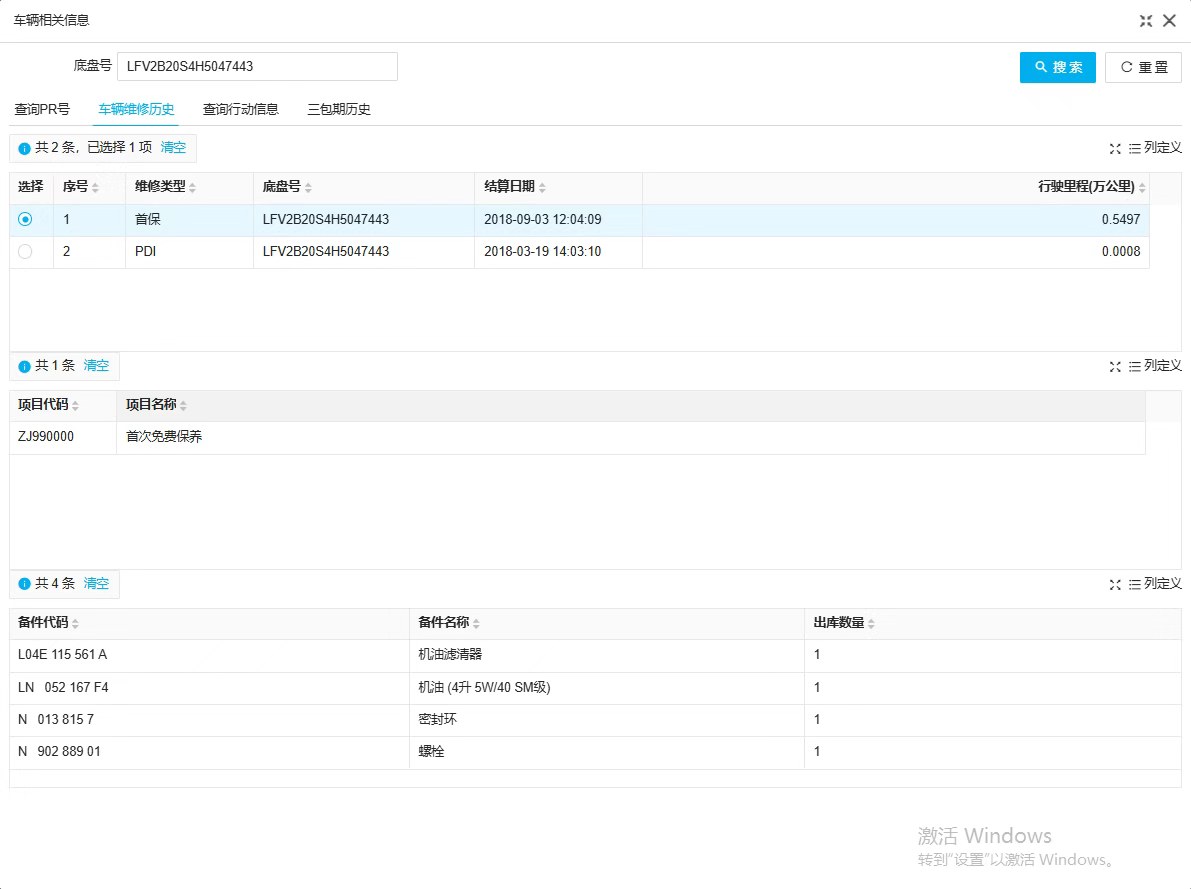Click the info icon beside 共 4 条
1191x889 pixels.
[24, 584]
